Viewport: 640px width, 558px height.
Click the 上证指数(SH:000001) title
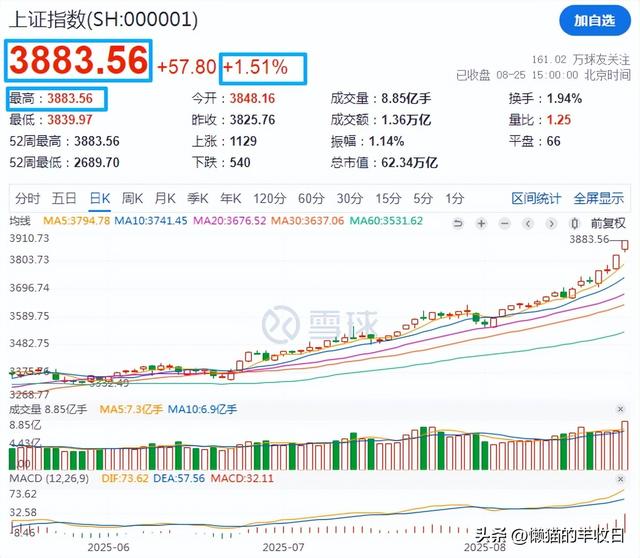(103, 19)
